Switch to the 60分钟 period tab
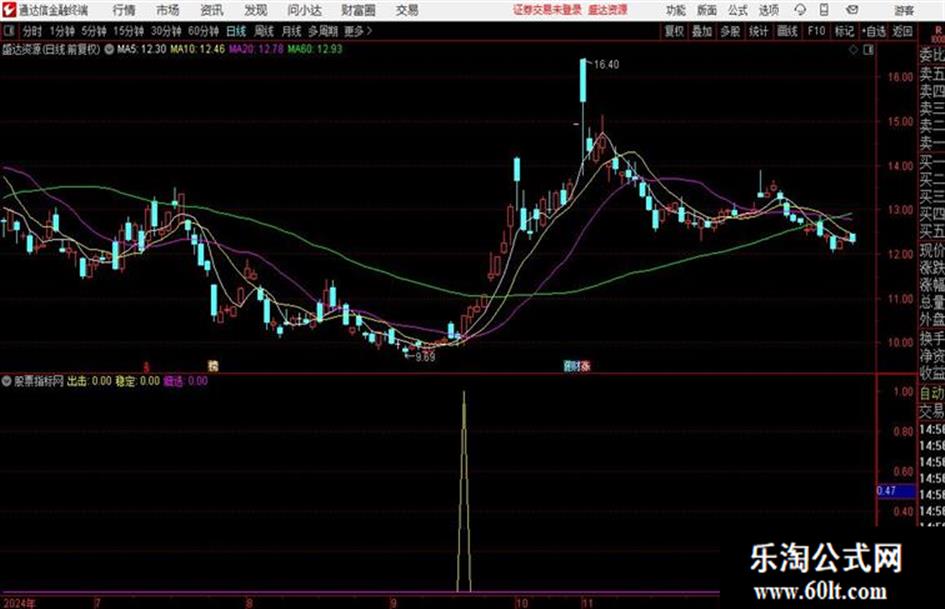This screenshot has height=609, width=945. [203, 31]
